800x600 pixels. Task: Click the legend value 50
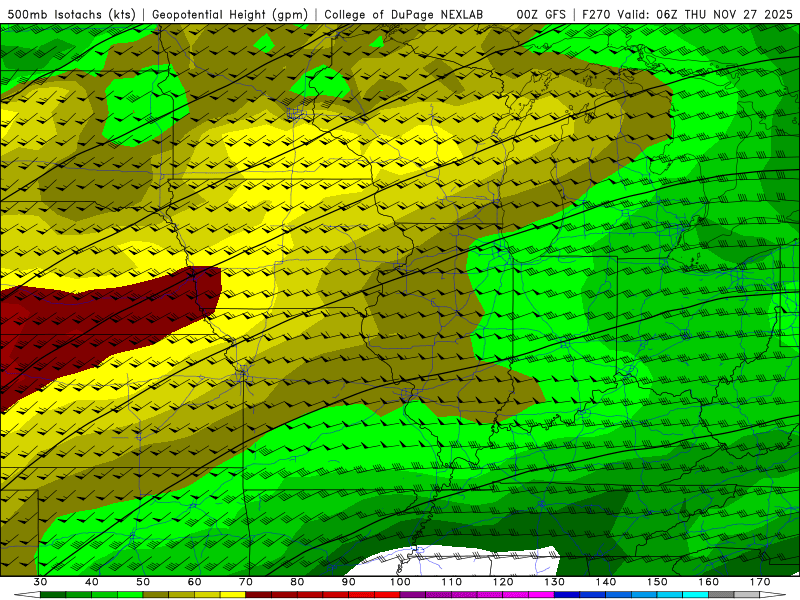coord(143,582)
